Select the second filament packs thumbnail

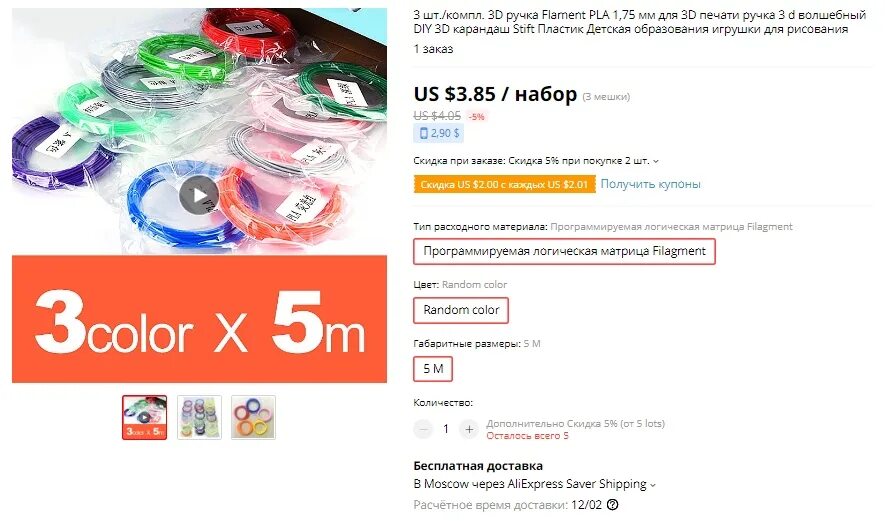[x=199, y=418]
